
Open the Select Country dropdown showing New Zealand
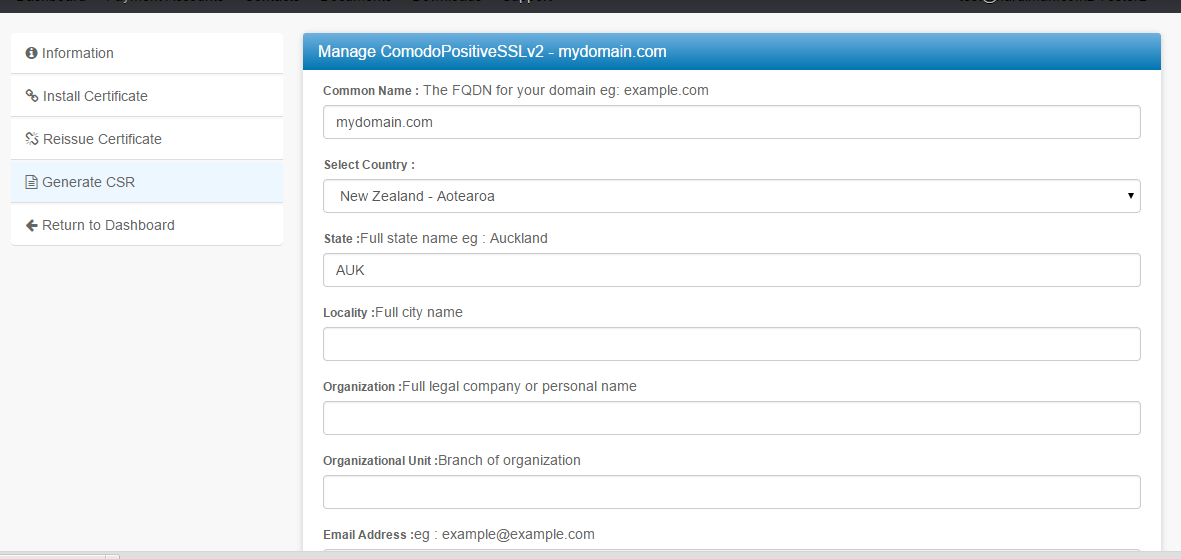pos(731,196)
